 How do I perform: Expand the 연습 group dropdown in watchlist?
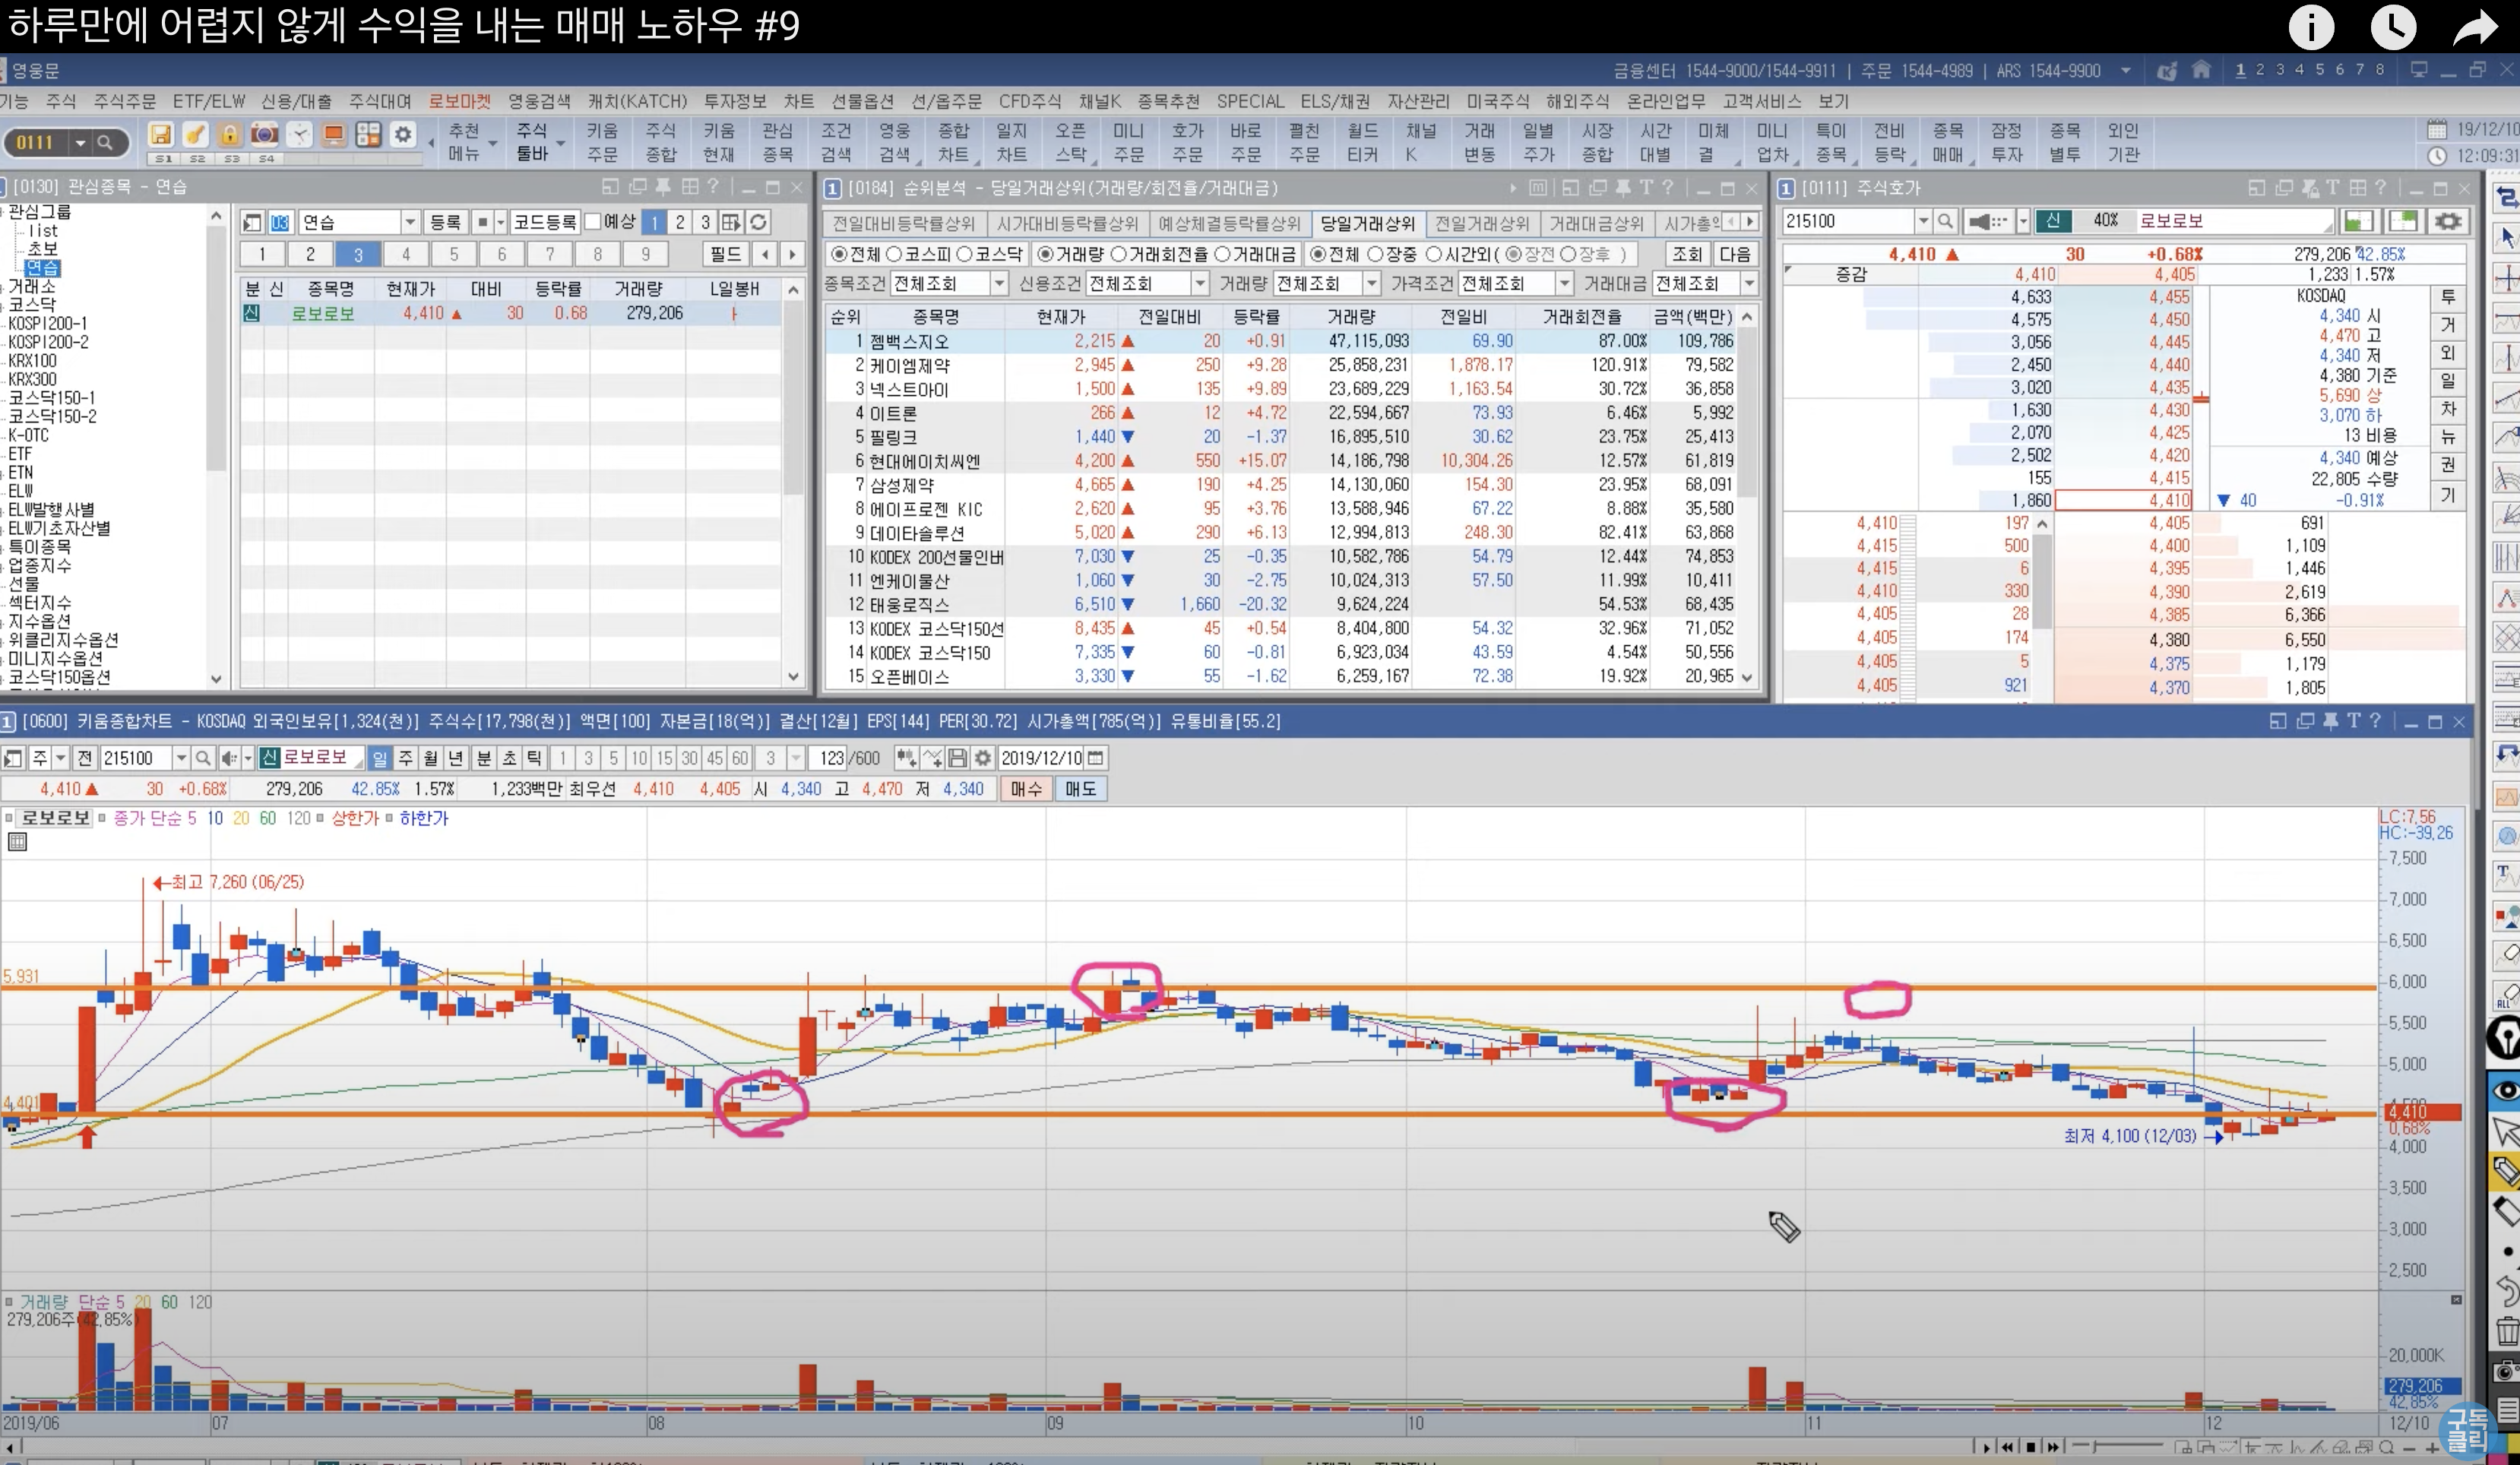(410, 222)
